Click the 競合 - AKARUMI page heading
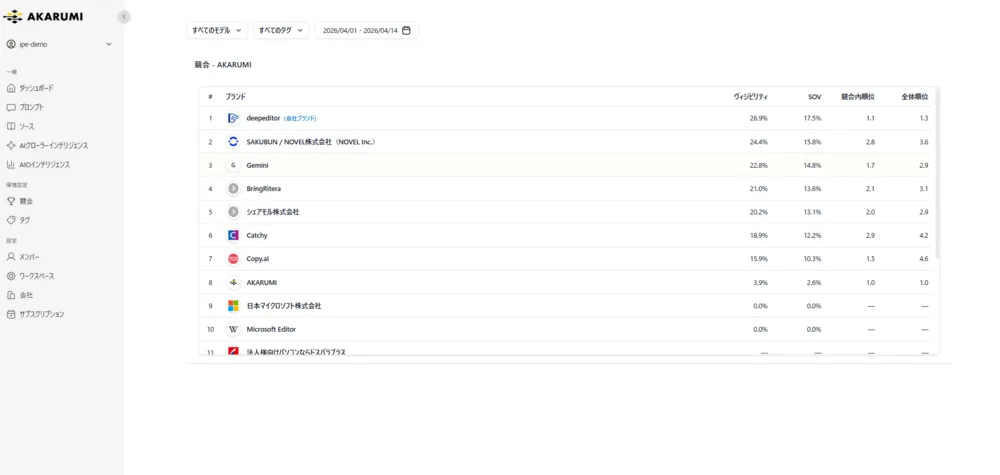This screenshot has height=475, width=1000. coord(223,64)
